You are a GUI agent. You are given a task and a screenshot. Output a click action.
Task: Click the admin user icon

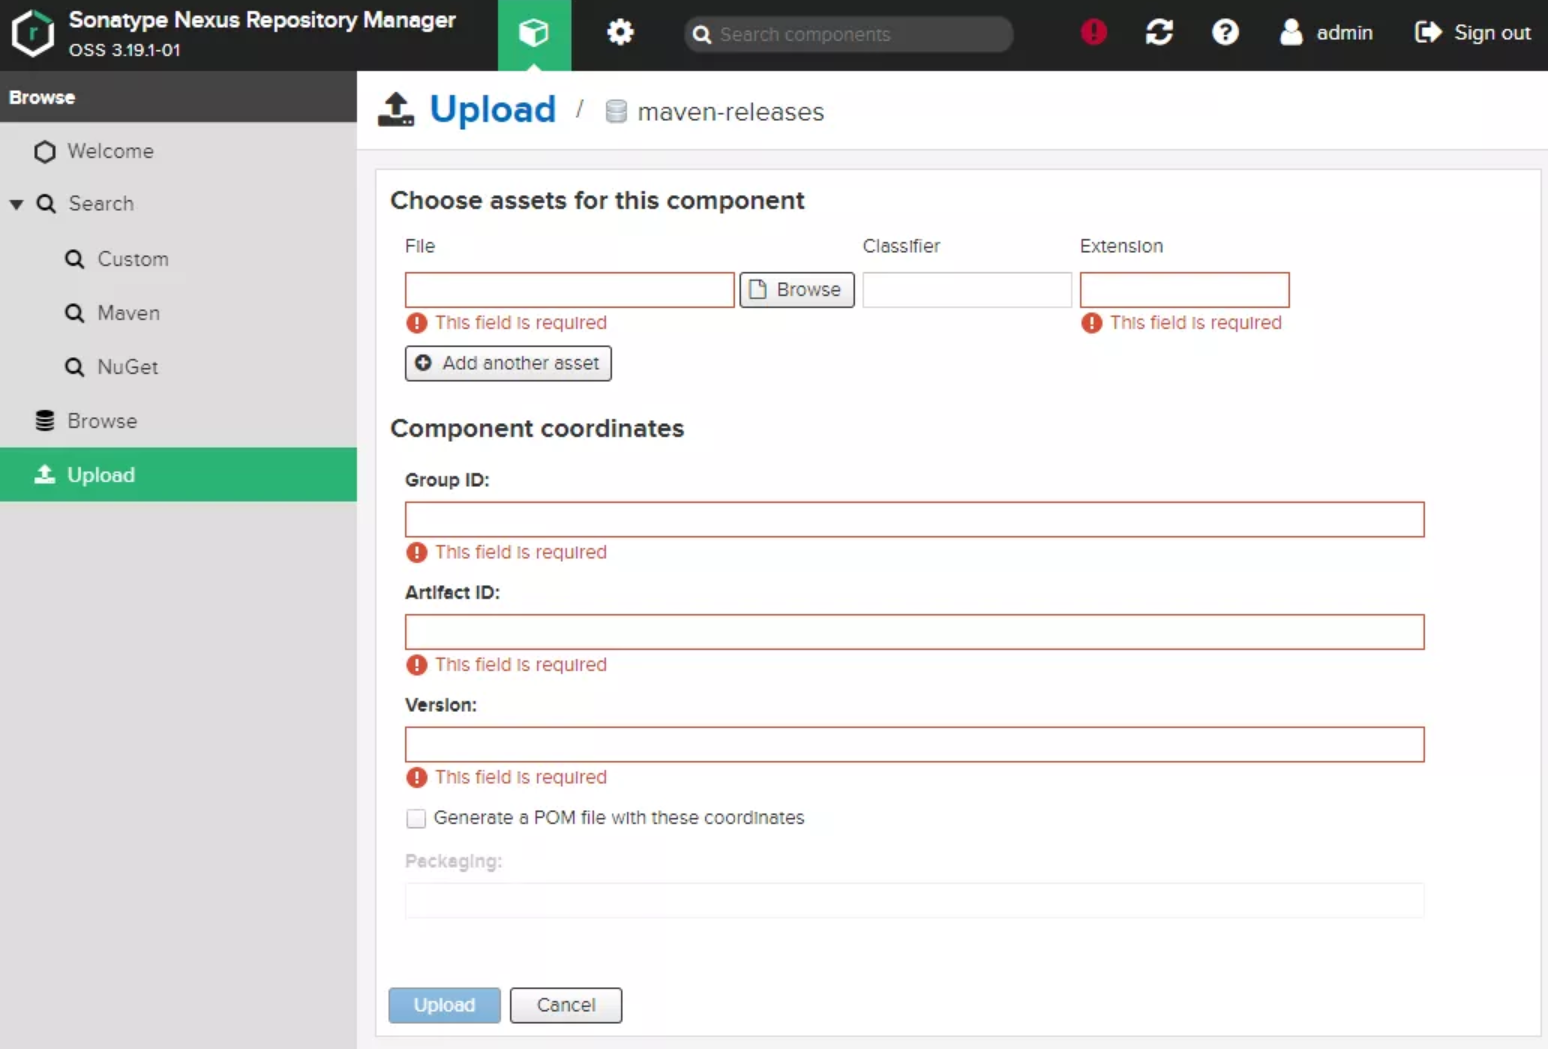point(1291,32)
